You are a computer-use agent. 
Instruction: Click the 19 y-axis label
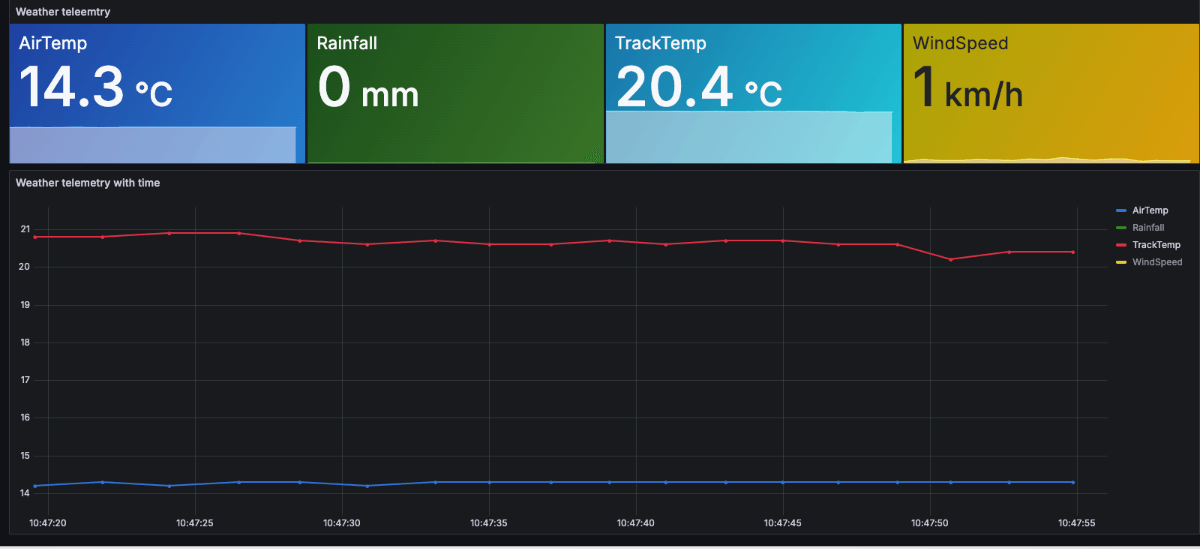tap(25, 305)
